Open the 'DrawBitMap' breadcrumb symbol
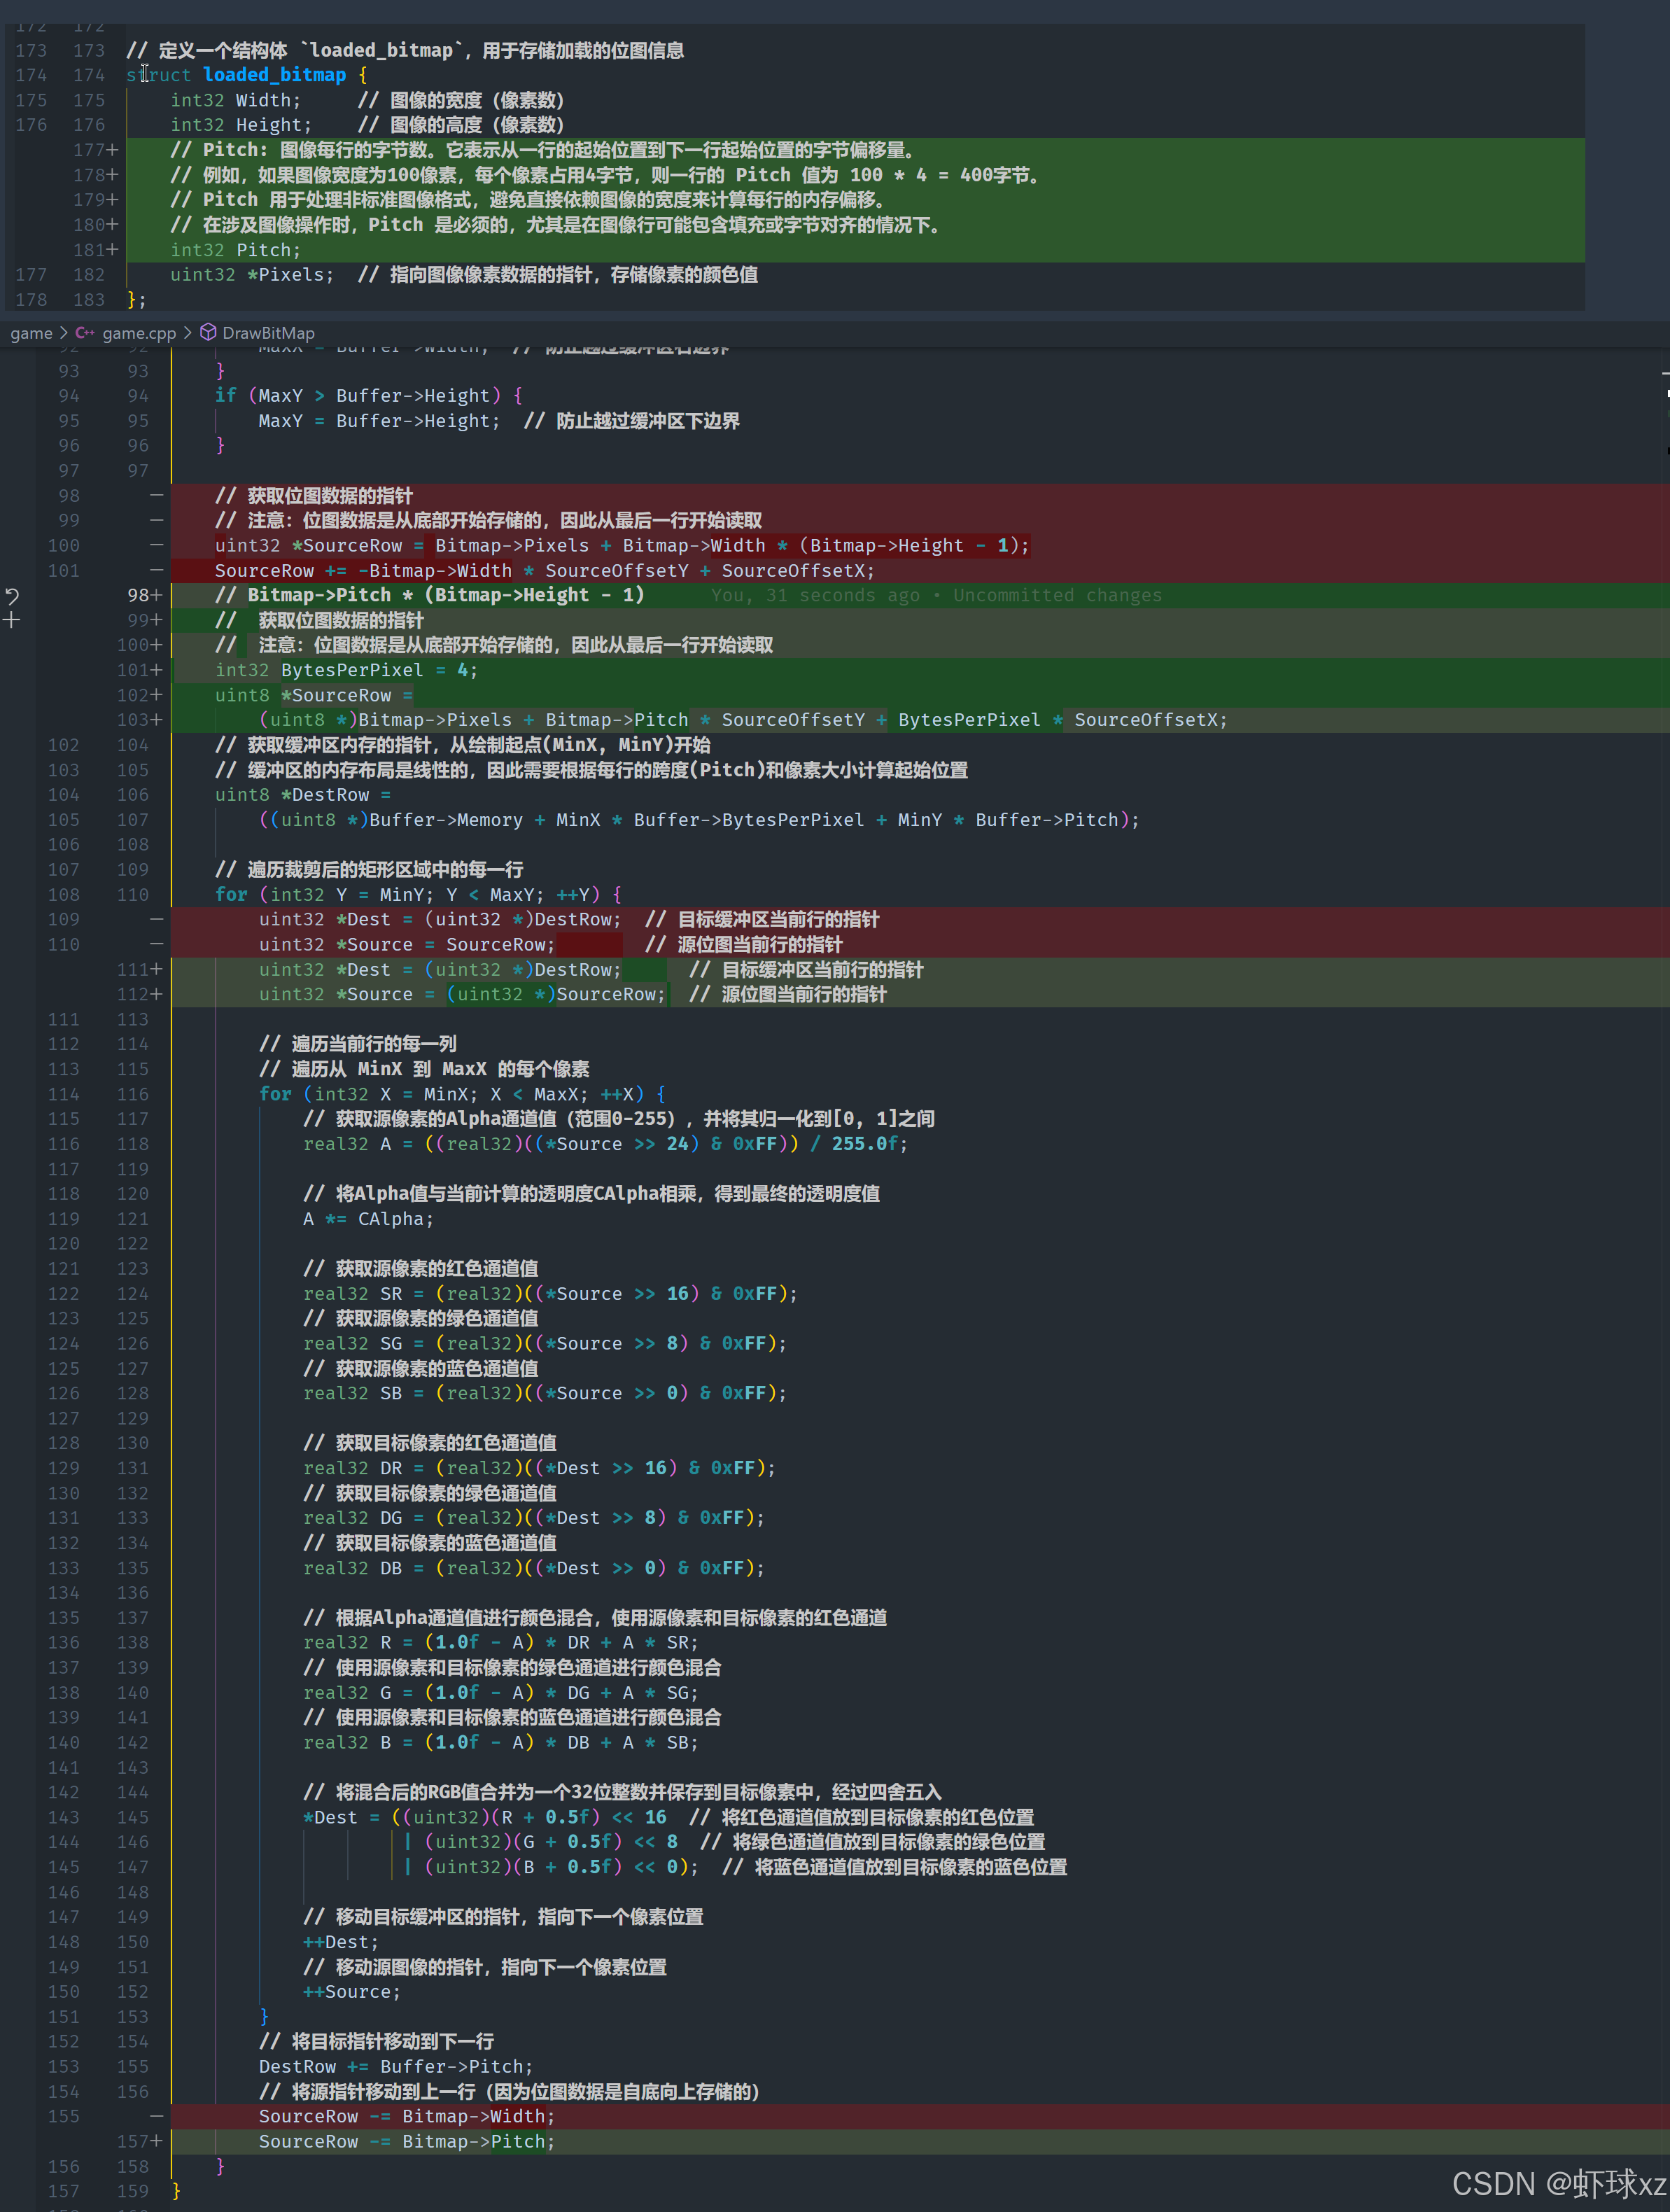This screenshot has height=2212, width=1670. [x=268, y=333]
